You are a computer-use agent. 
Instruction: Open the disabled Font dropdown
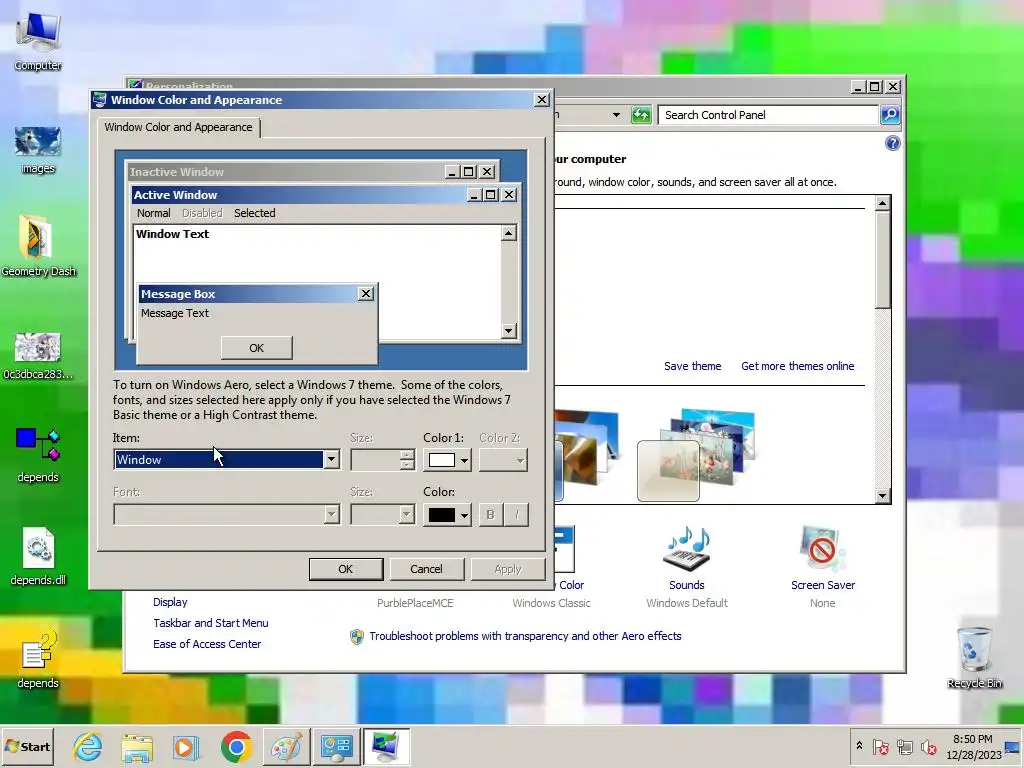click(x=227, y=515)
